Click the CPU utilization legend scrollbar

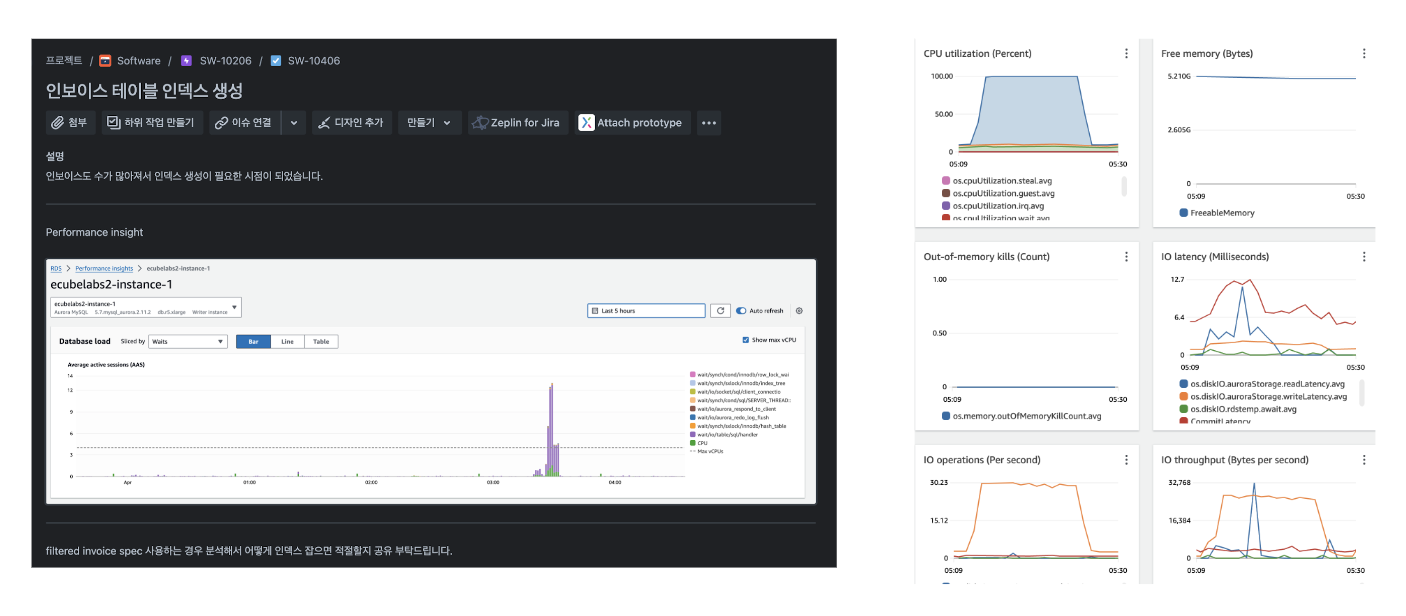[x=1124, y=186]
